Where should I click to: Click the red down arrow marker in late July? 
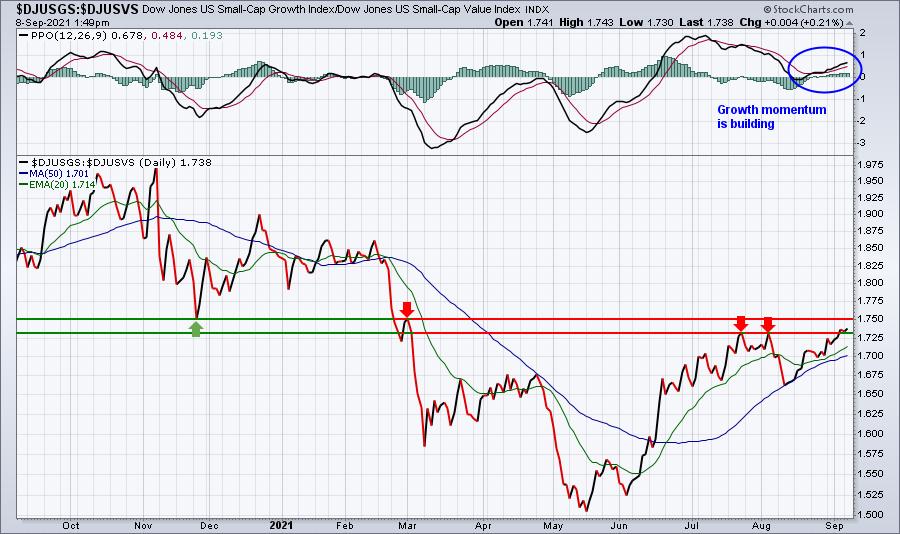(741, 323)
